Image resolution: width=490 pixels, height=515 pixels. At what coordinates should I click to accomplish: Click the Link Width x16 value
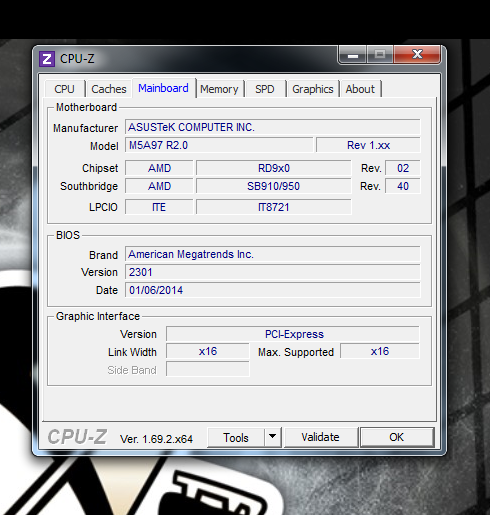208,351
